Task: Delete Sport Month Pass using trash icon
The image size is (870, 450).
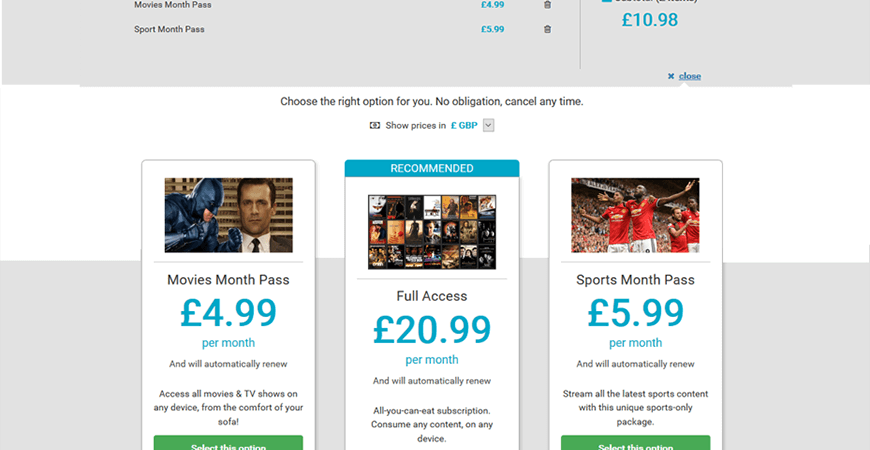Action: click(x=547, y=29)
